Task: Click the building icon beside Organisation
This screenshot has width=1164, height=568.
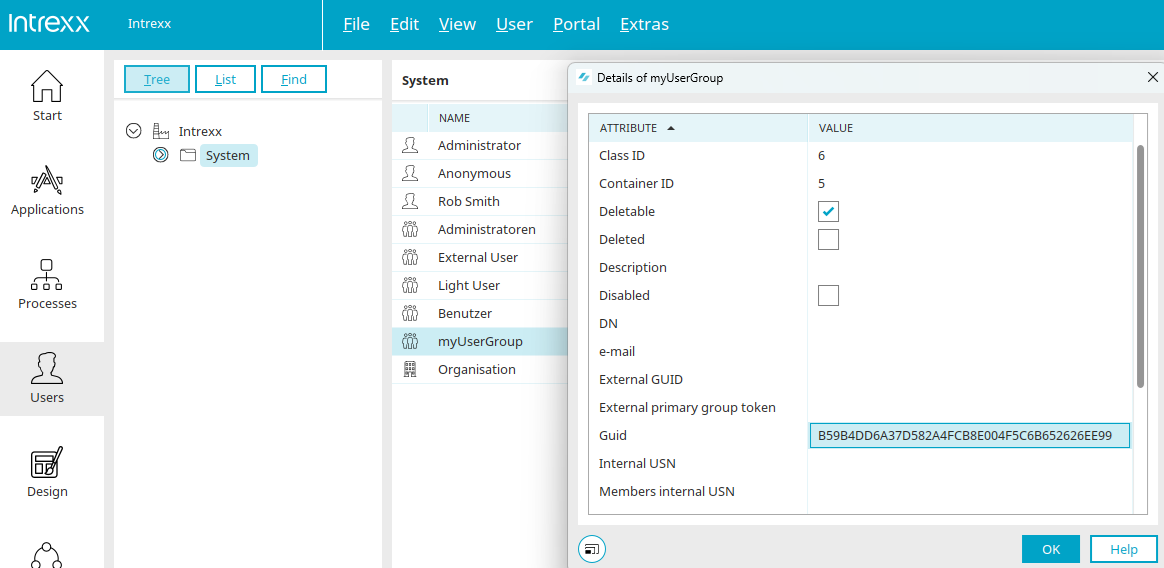Action: tap(410, 369)
